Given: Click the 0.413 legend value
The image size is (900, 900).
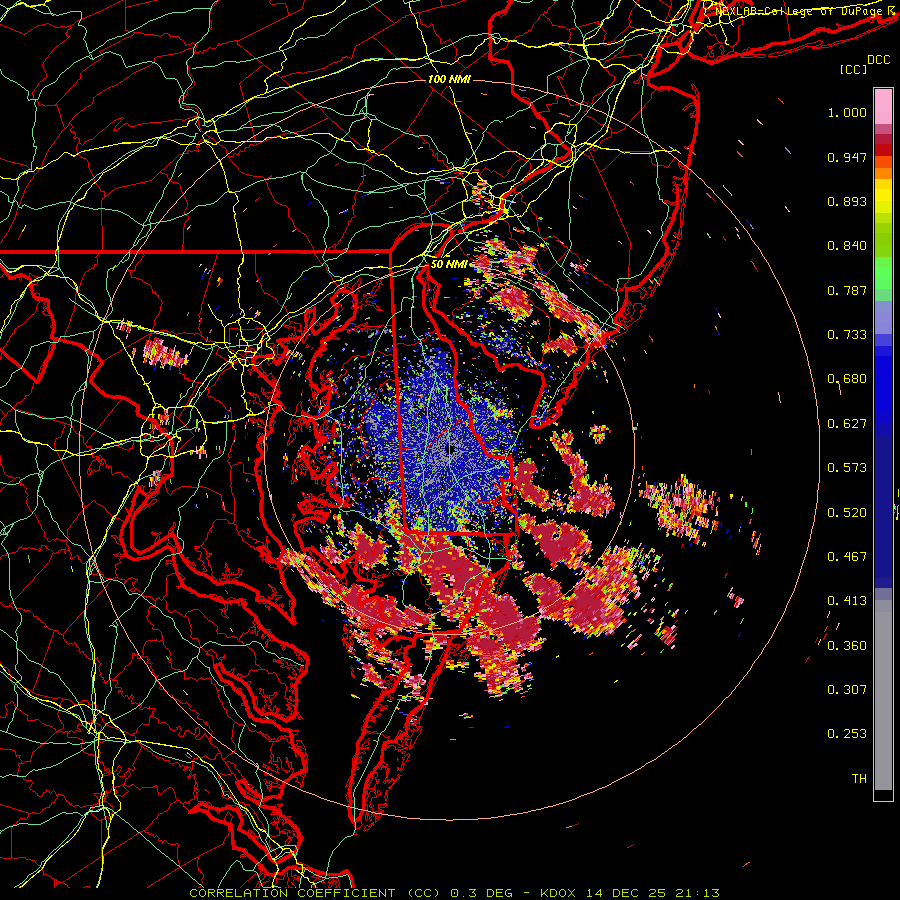Looking at the screenshot, I should (x=847, y=601).
